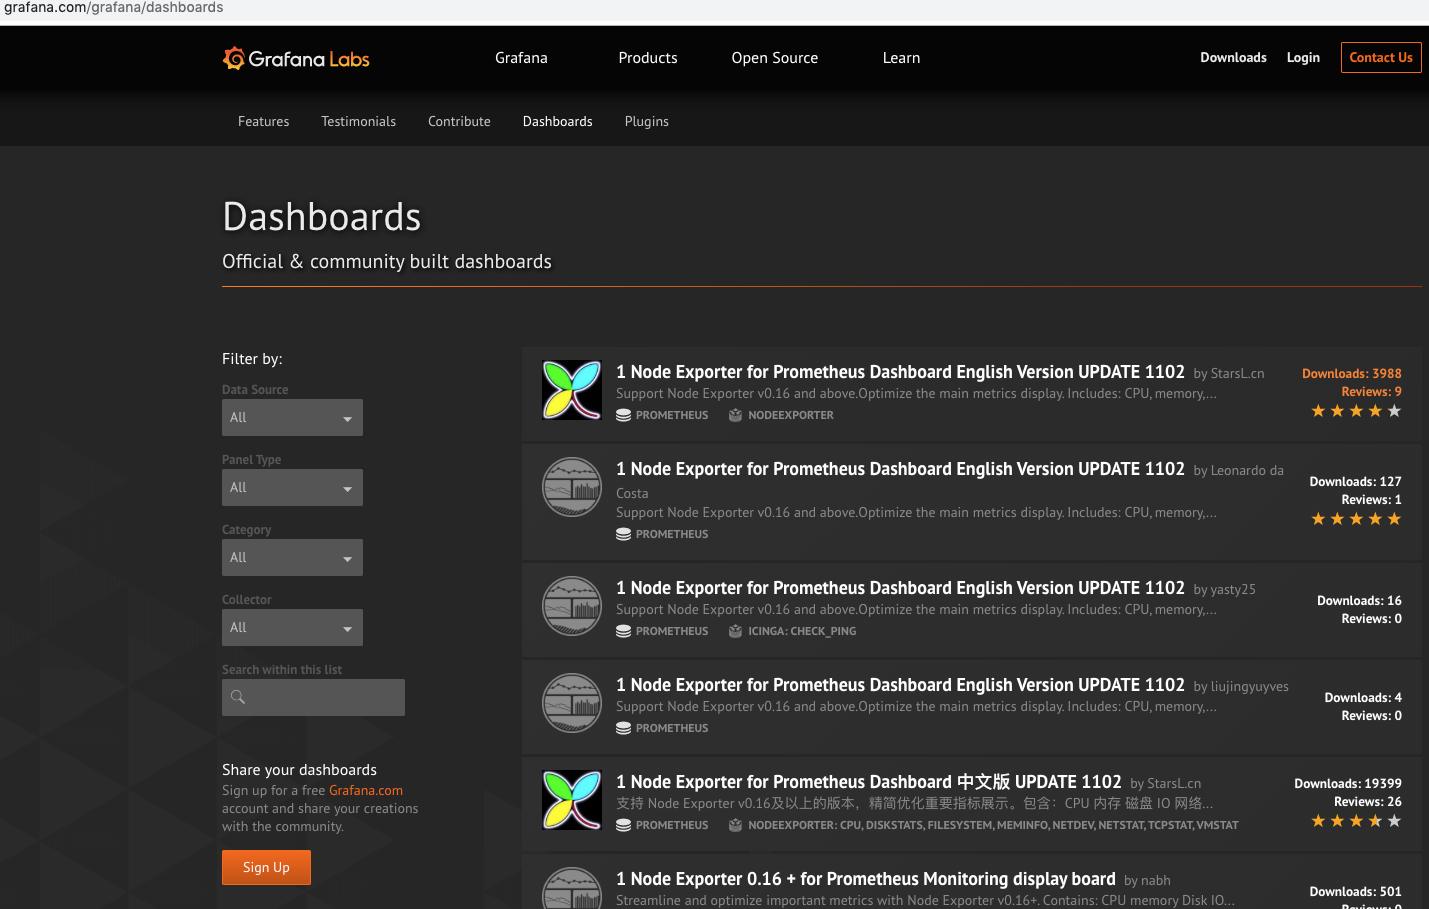Click the Downloads link in header
The width and height of the screenshot is (1429, 909).
coord(1233,58)
